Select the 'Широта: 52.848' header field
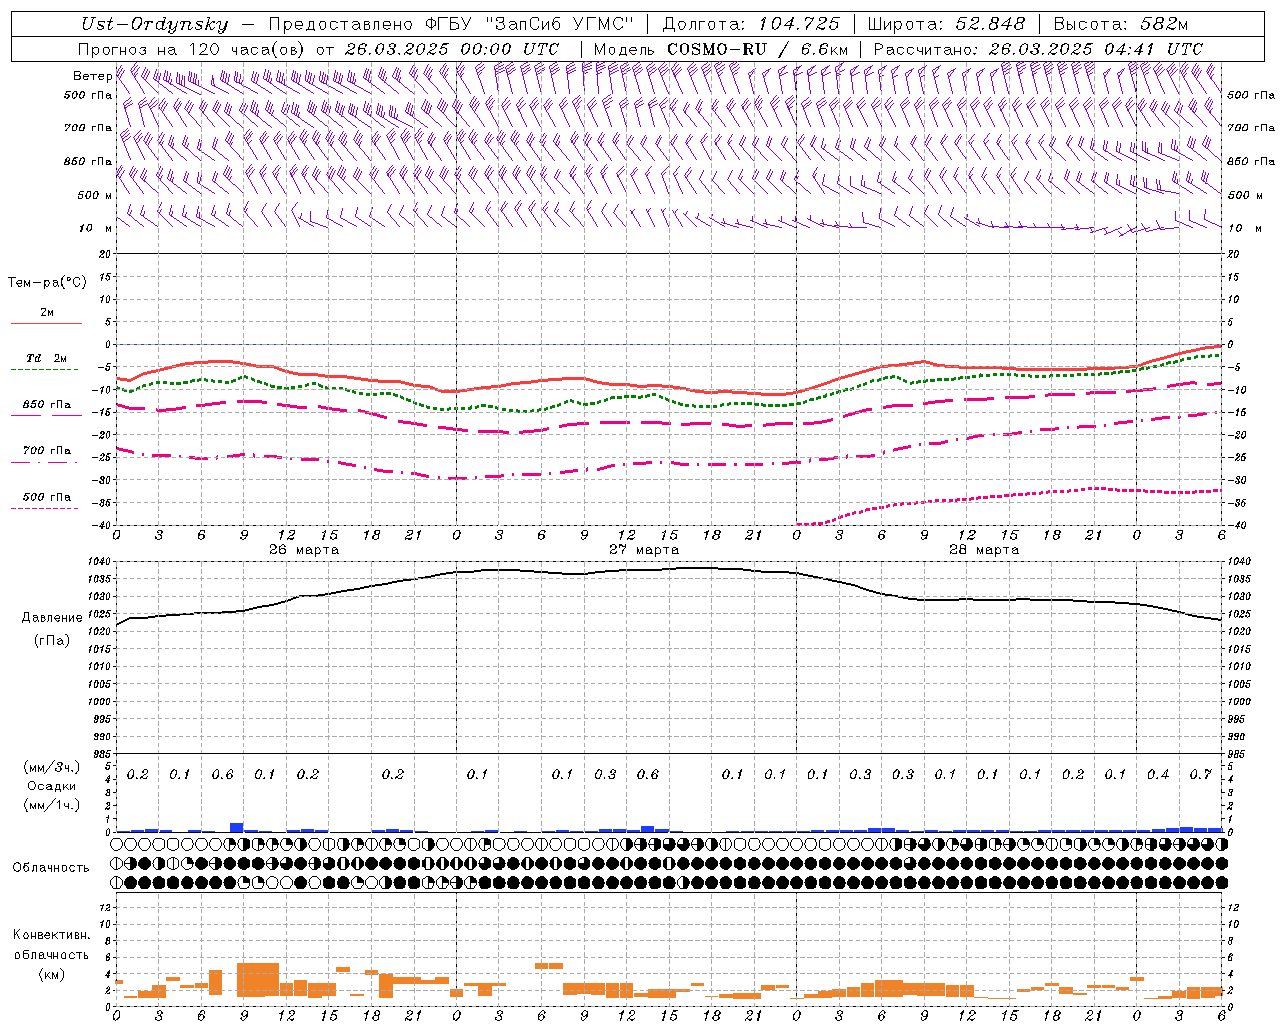Viewport: 1280px width, 1024px height. tap(946, 24)
